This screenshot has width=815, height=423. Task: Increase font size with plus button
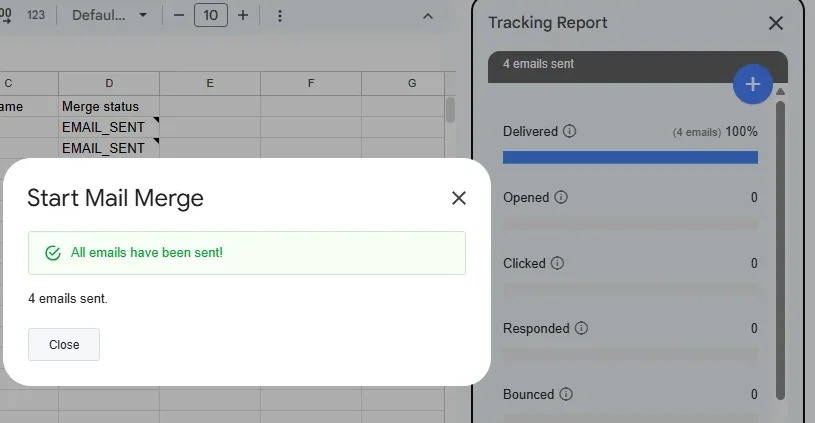coord(243,16)
